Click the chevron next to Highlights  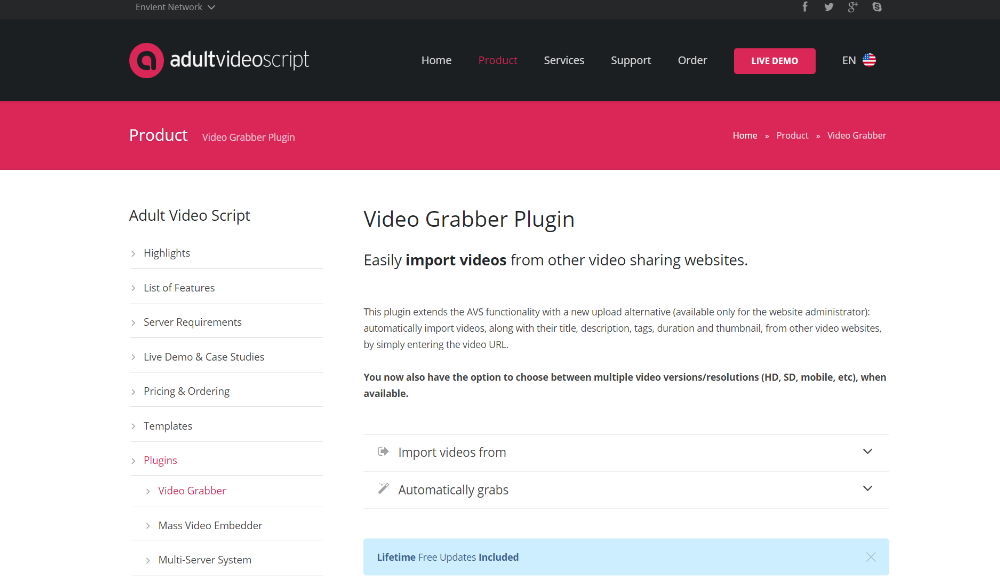pos(133,254)
